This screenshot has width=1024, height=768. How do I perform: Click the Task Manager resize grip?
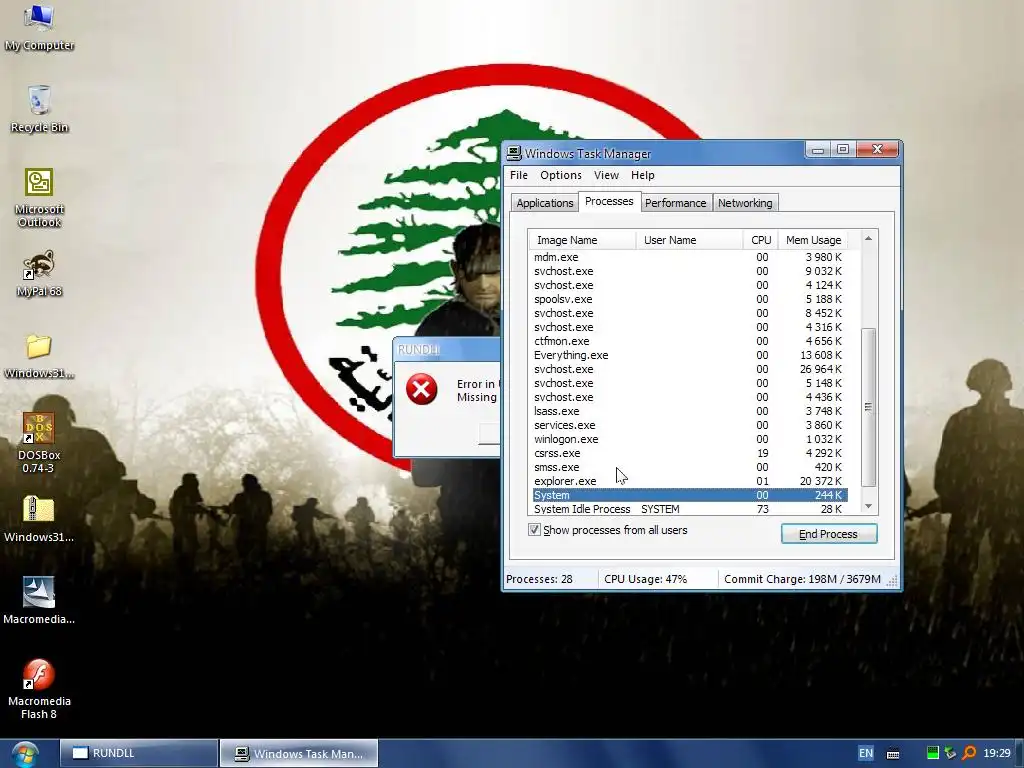pyautogui.click(x=892, y=581)
